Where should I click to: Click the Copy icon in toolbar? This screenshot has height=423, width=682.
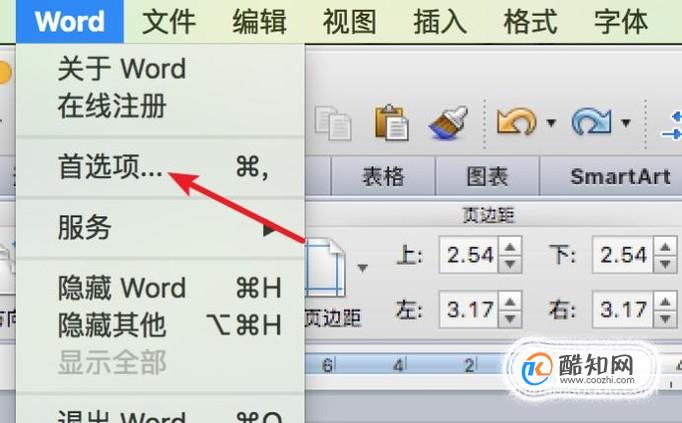pos(334,123)
